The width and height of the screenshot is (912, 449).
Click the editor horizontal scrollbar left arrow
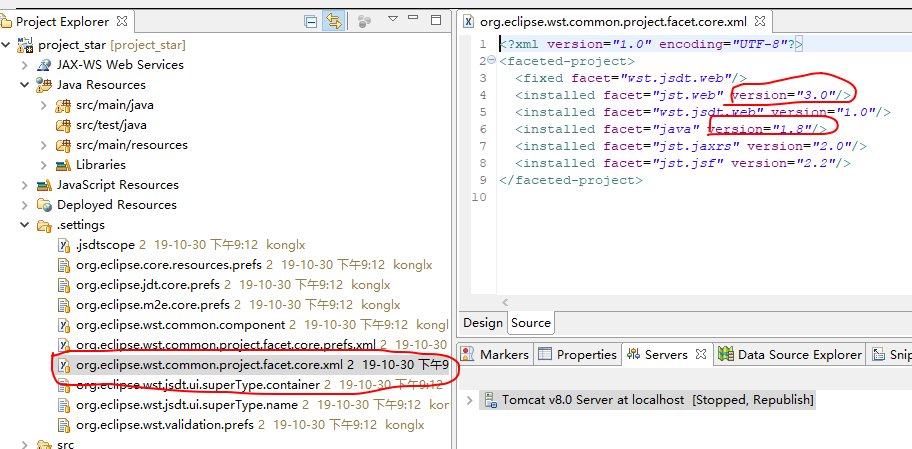pos(504,302)
